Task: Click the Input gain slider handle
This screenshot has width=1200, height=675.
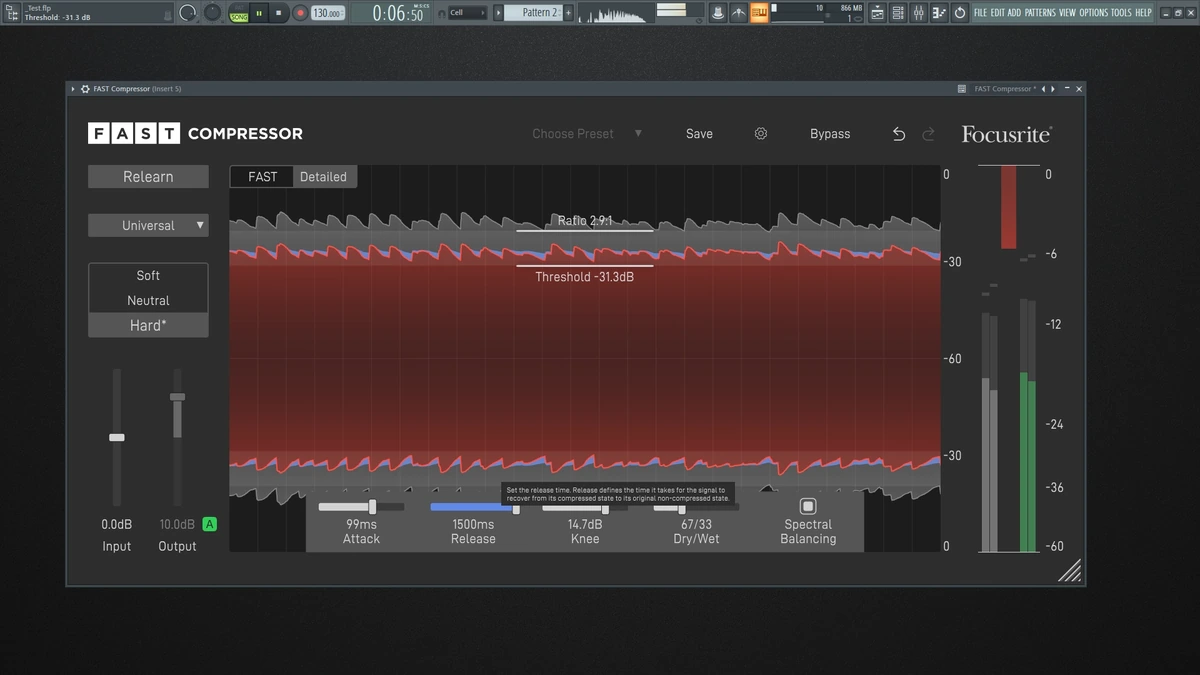Action: [x=117, y=437]
